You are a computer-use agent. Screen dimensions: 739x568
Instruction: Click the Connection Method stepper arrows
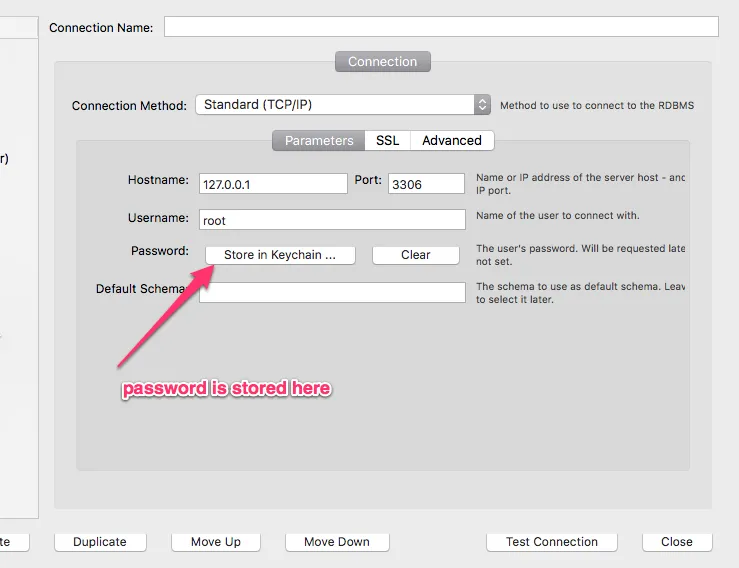[482, 105]
